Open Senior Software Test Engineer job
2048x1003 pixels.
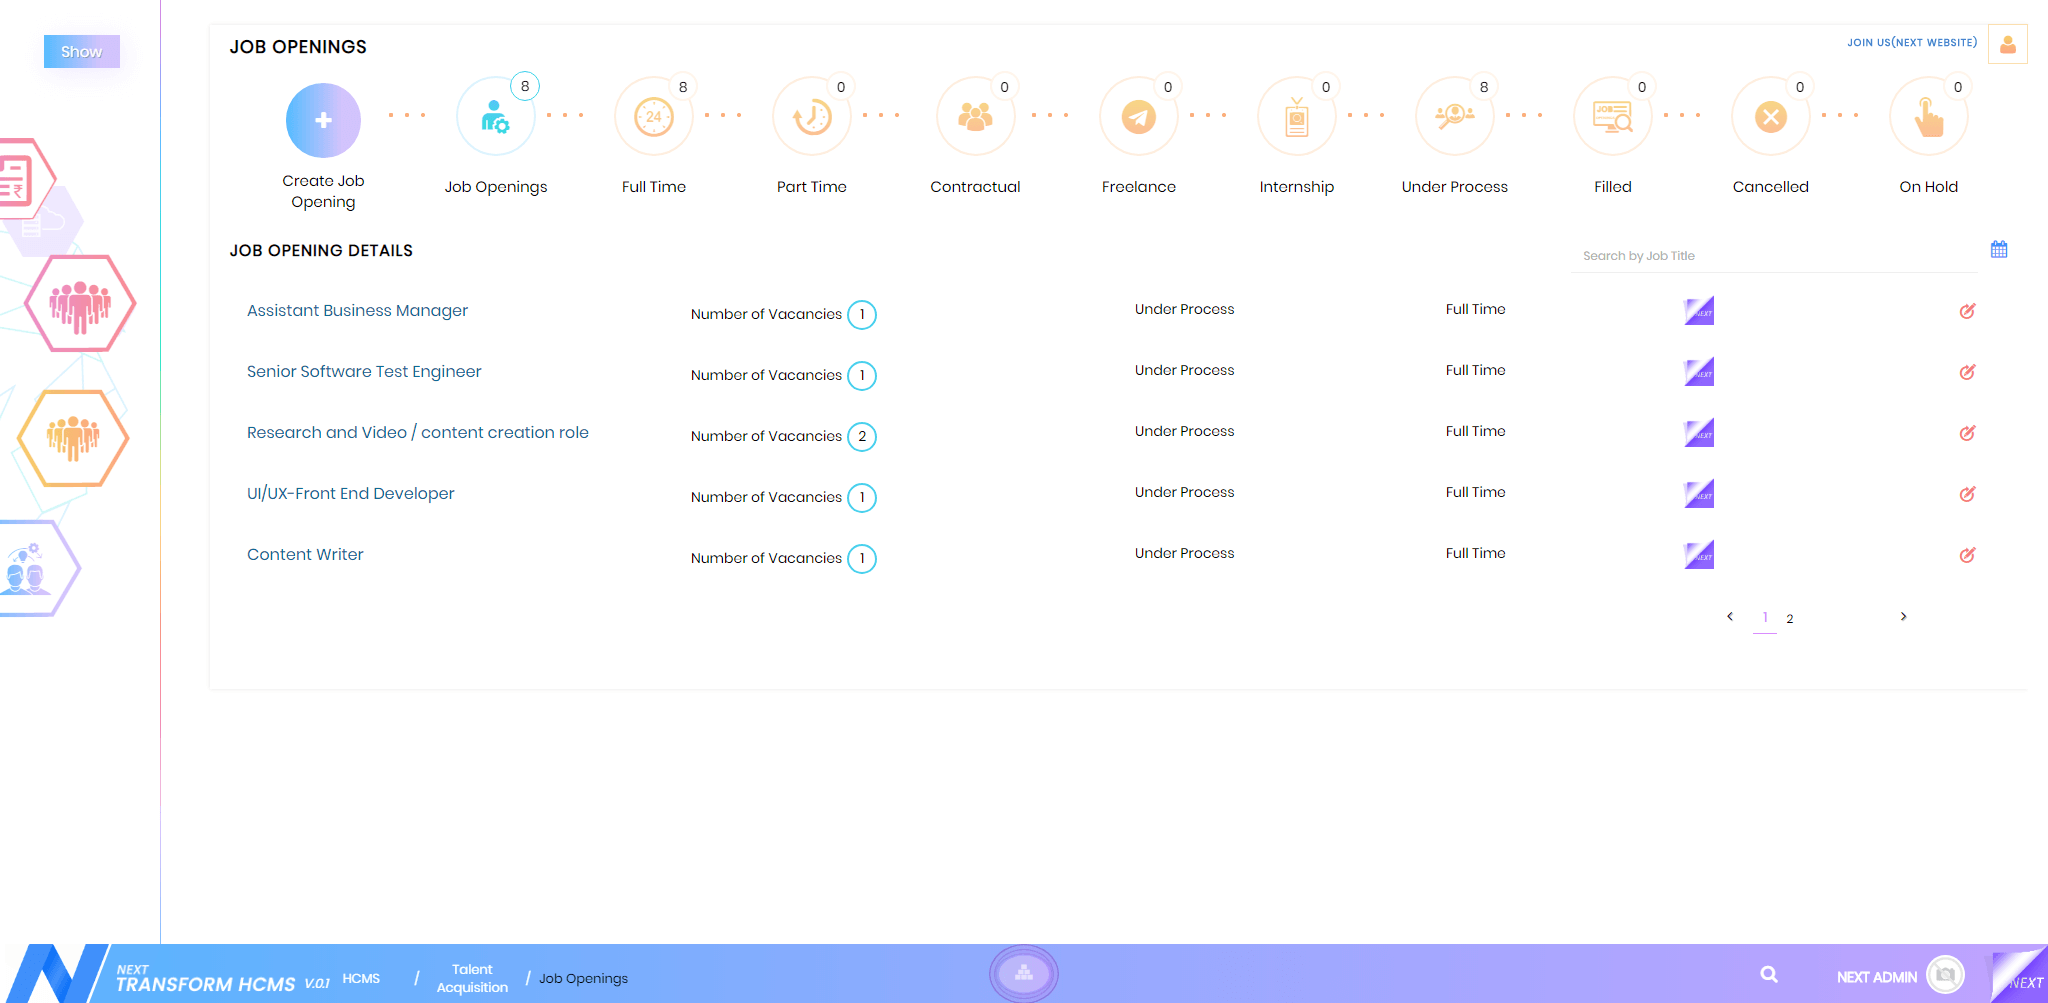click(x=364, y=372)
